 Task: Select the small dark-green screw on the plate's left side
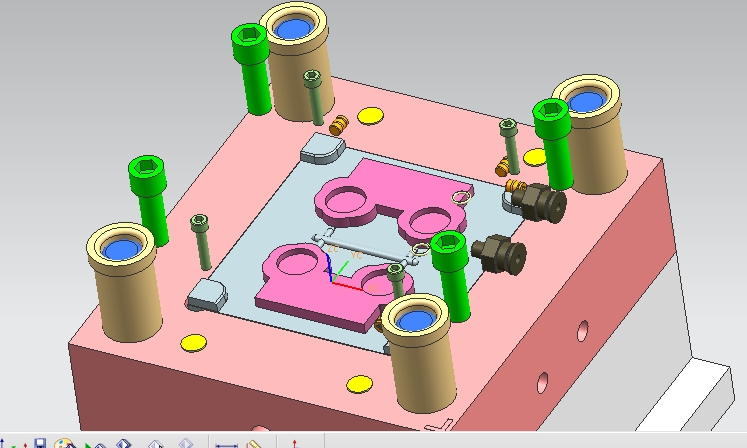(x=201, y=241)
